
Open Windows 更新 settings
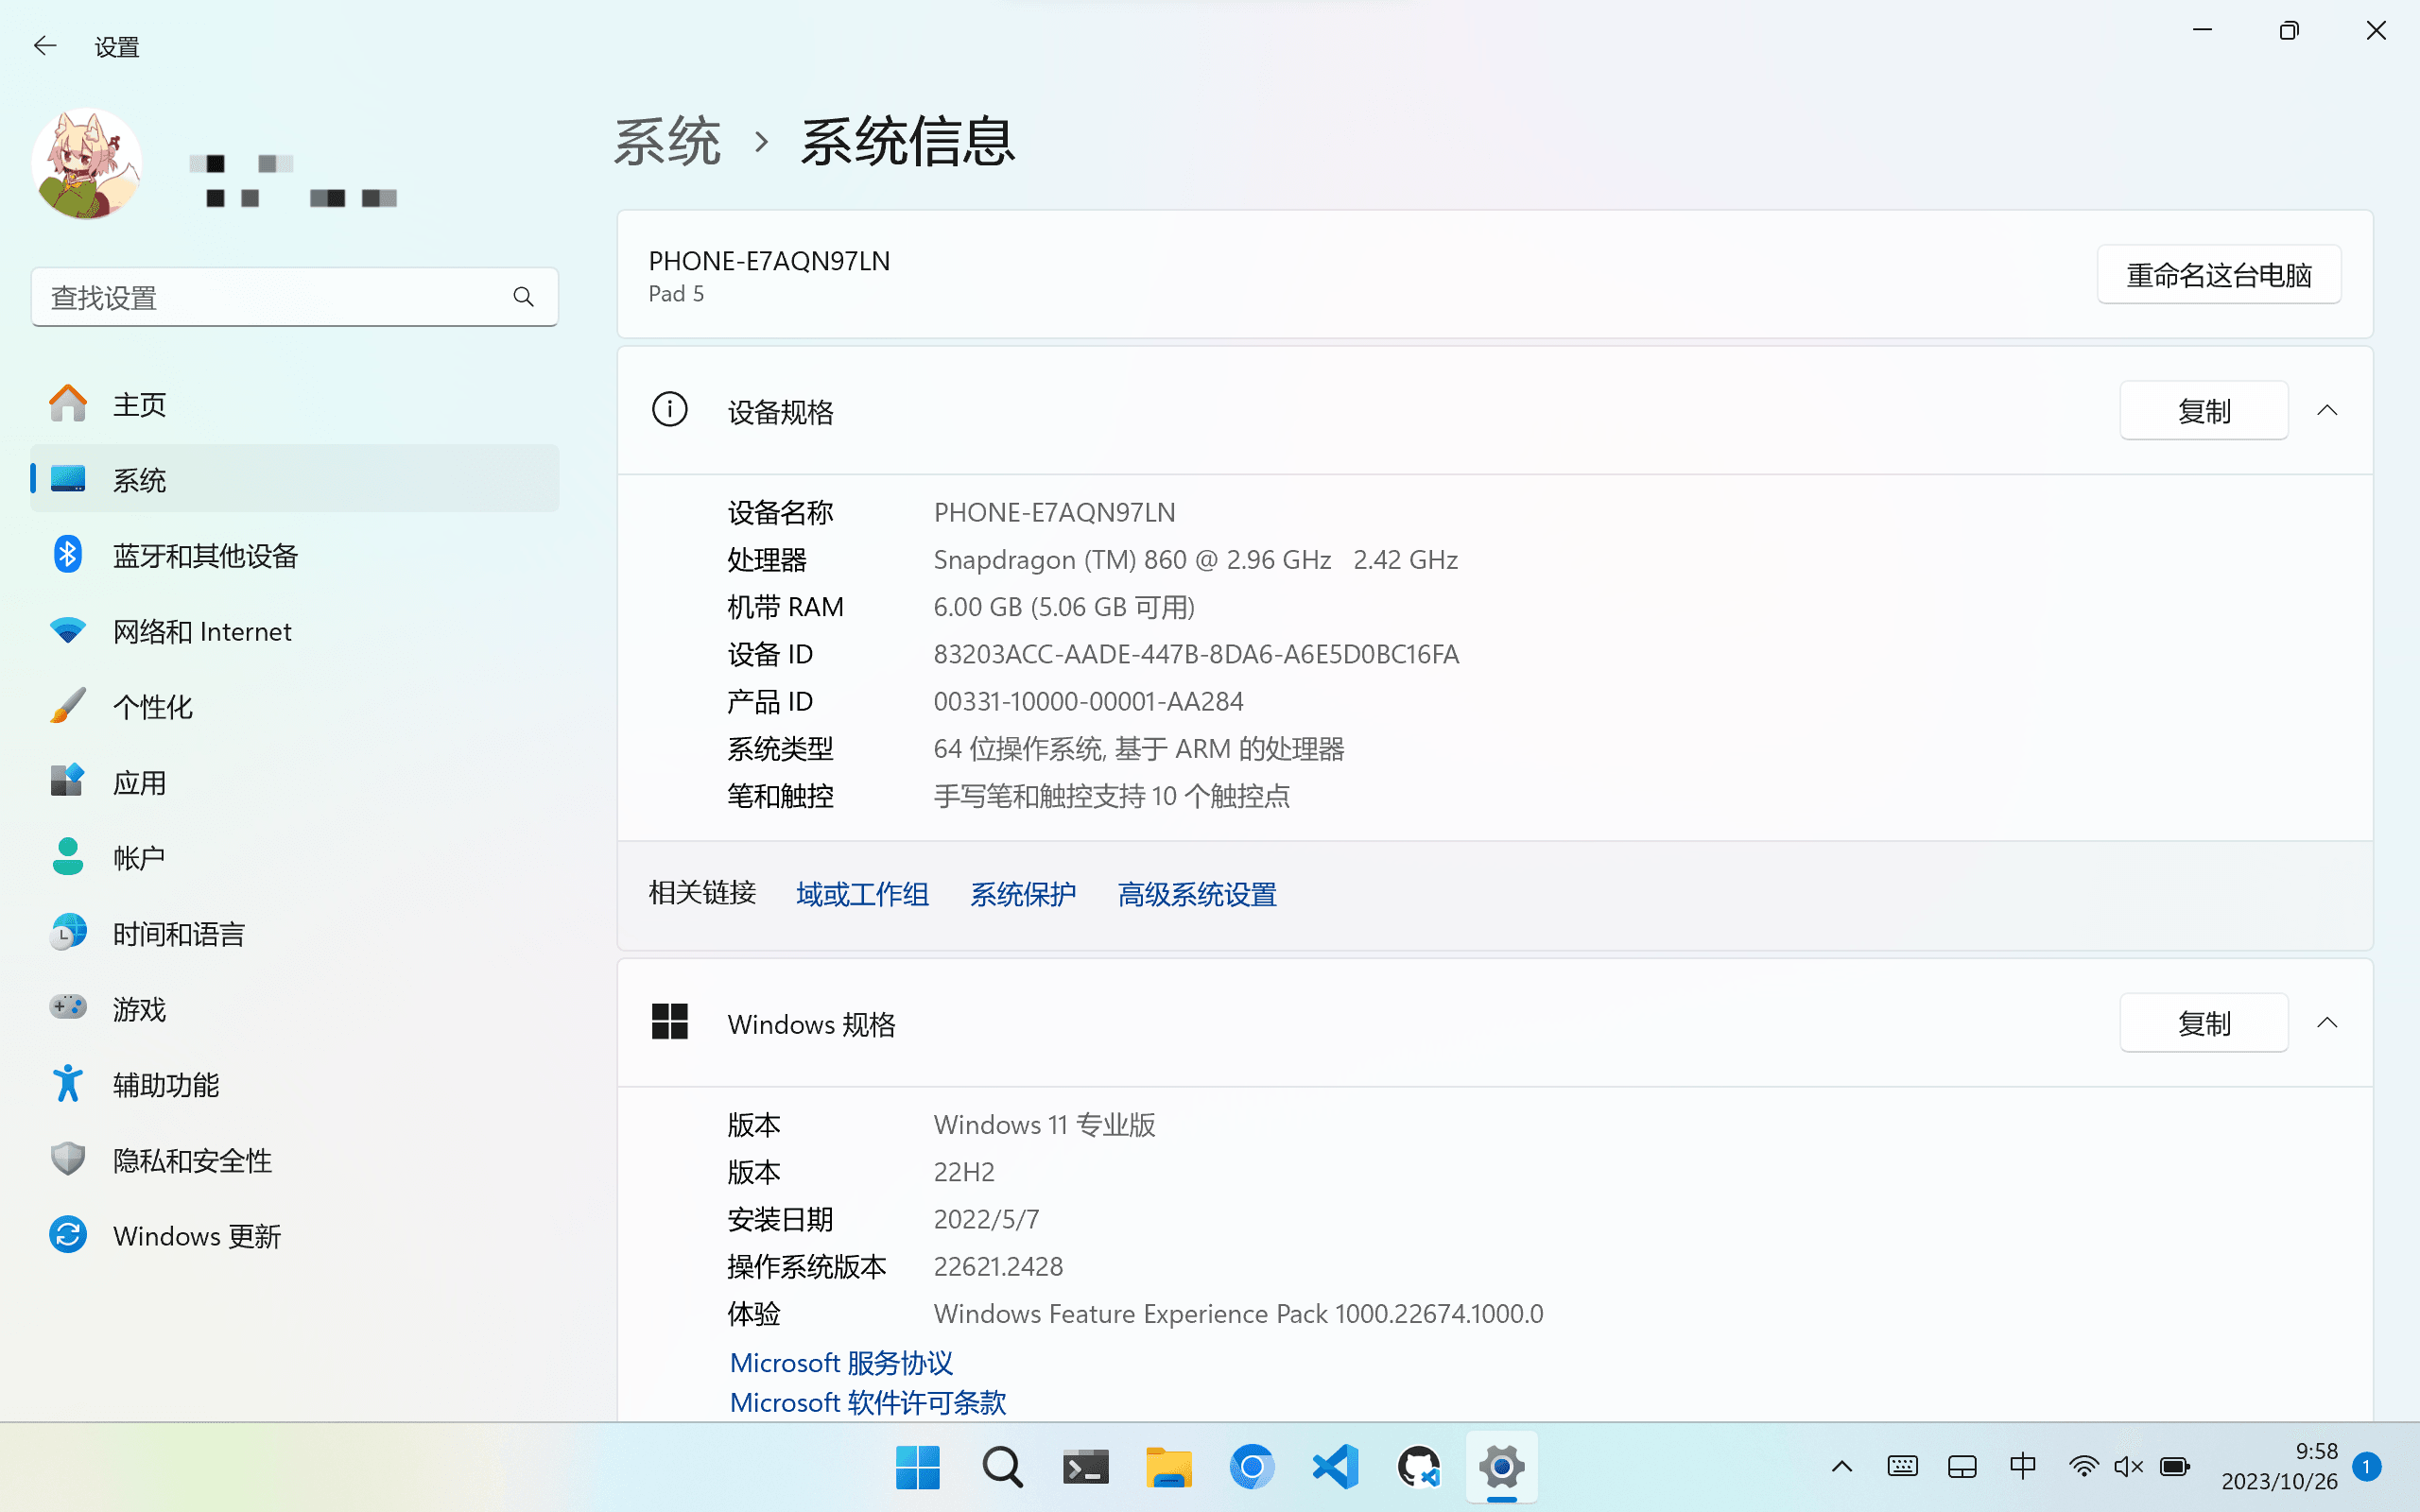click(294, 1236)
